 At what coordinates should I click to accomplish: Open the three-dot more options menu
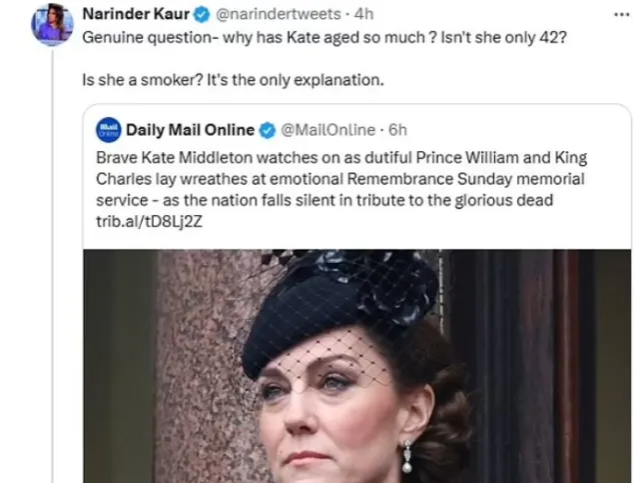pos(621,14)
